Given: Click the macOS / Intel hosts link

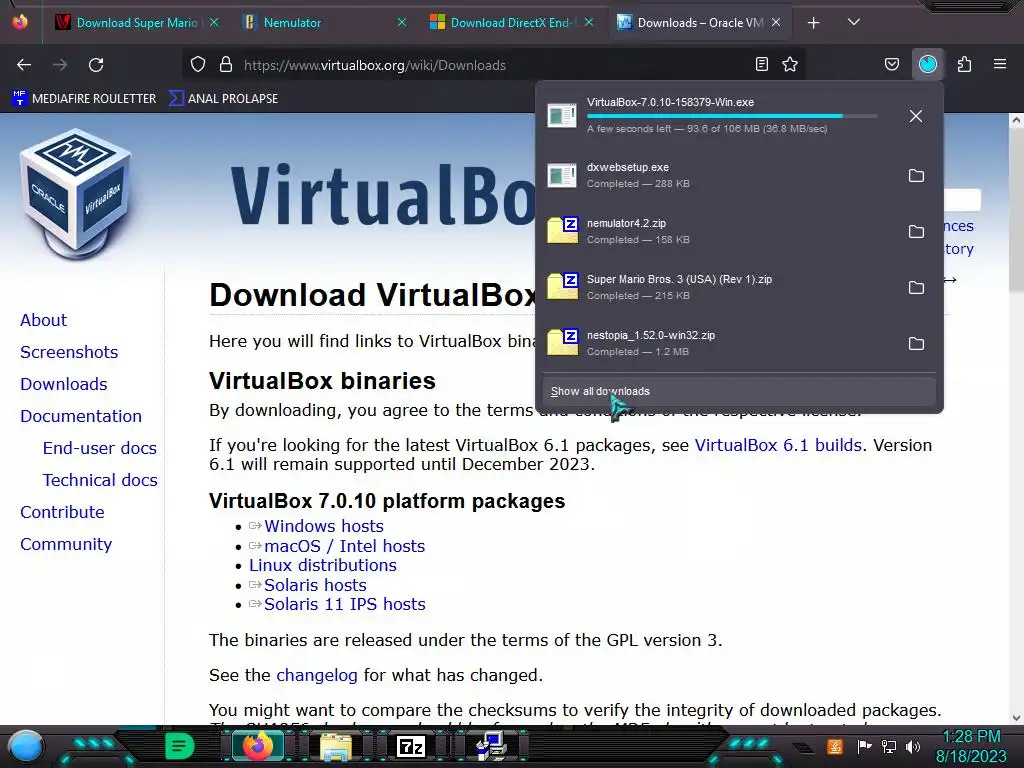Looking at the screenshot, I should click(344, 546).
